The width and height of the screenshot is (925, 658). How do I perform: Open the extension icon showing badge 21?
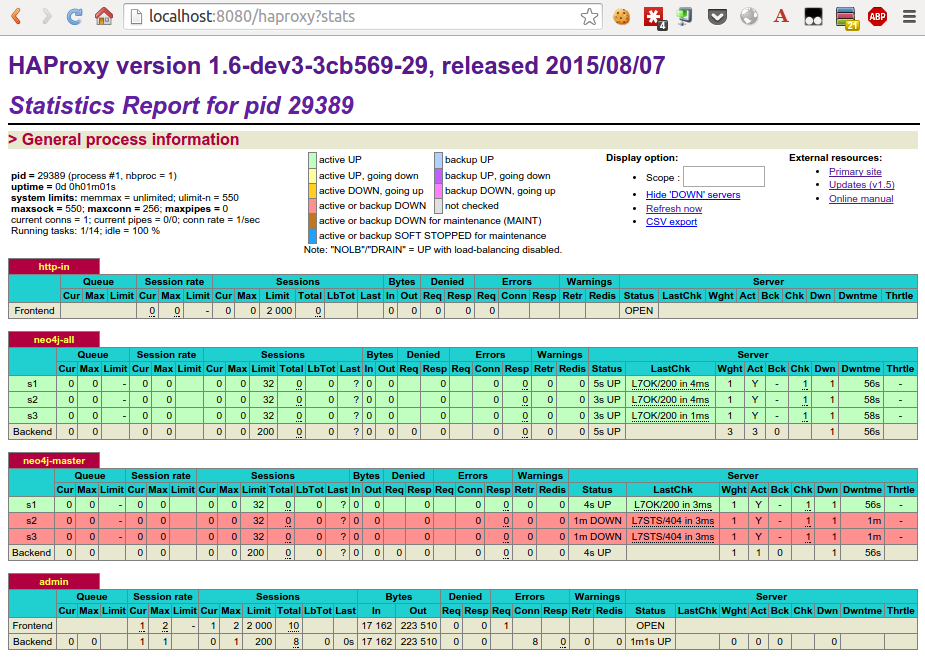tap(847, 18)
